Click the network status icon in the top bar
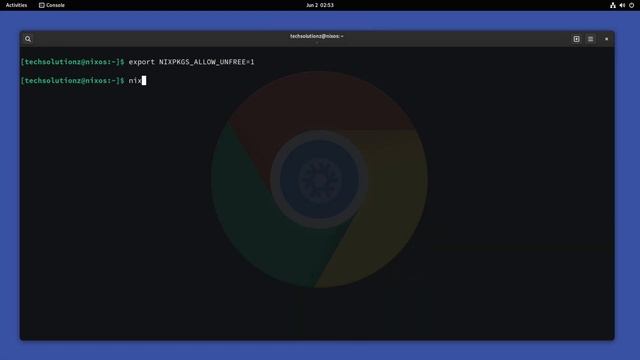The image size is (640, 360). (613, 5)
